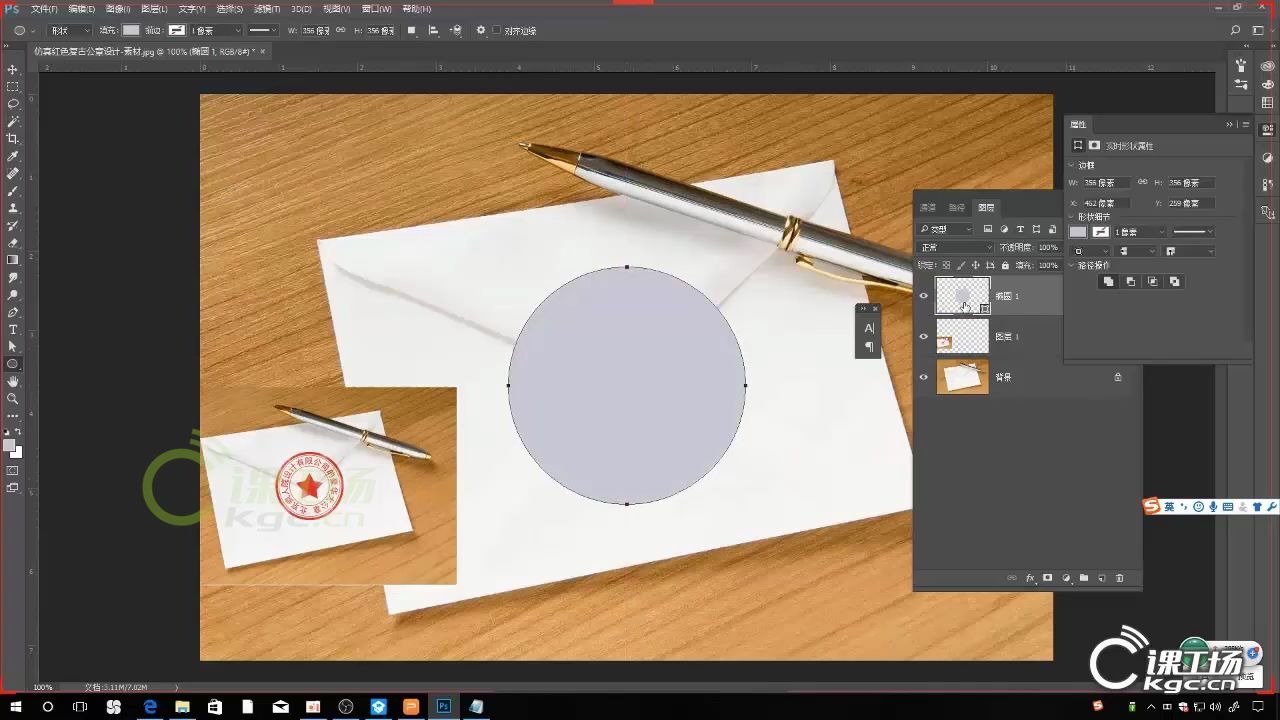The width and height of the screenshot is (1280, 720).
Task: Click the new group folder icon
Action: coord(1084,578)
